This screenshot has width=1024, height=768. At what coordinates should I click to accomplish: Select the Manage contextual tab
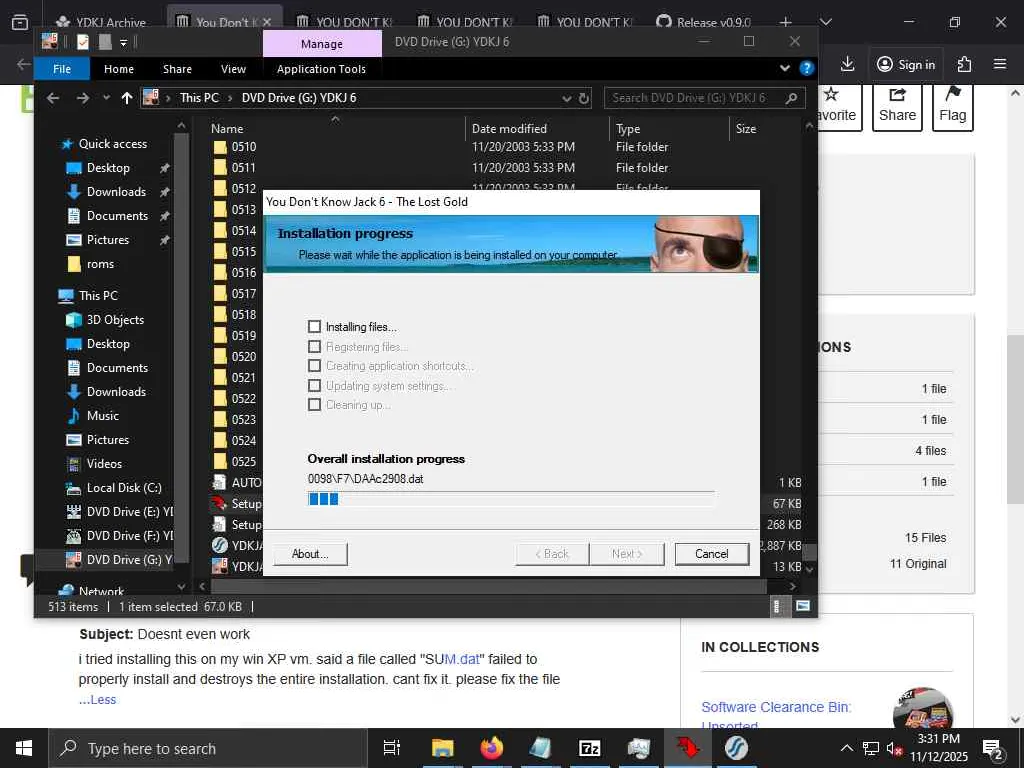pyautogui.click(x=322, y=44)
